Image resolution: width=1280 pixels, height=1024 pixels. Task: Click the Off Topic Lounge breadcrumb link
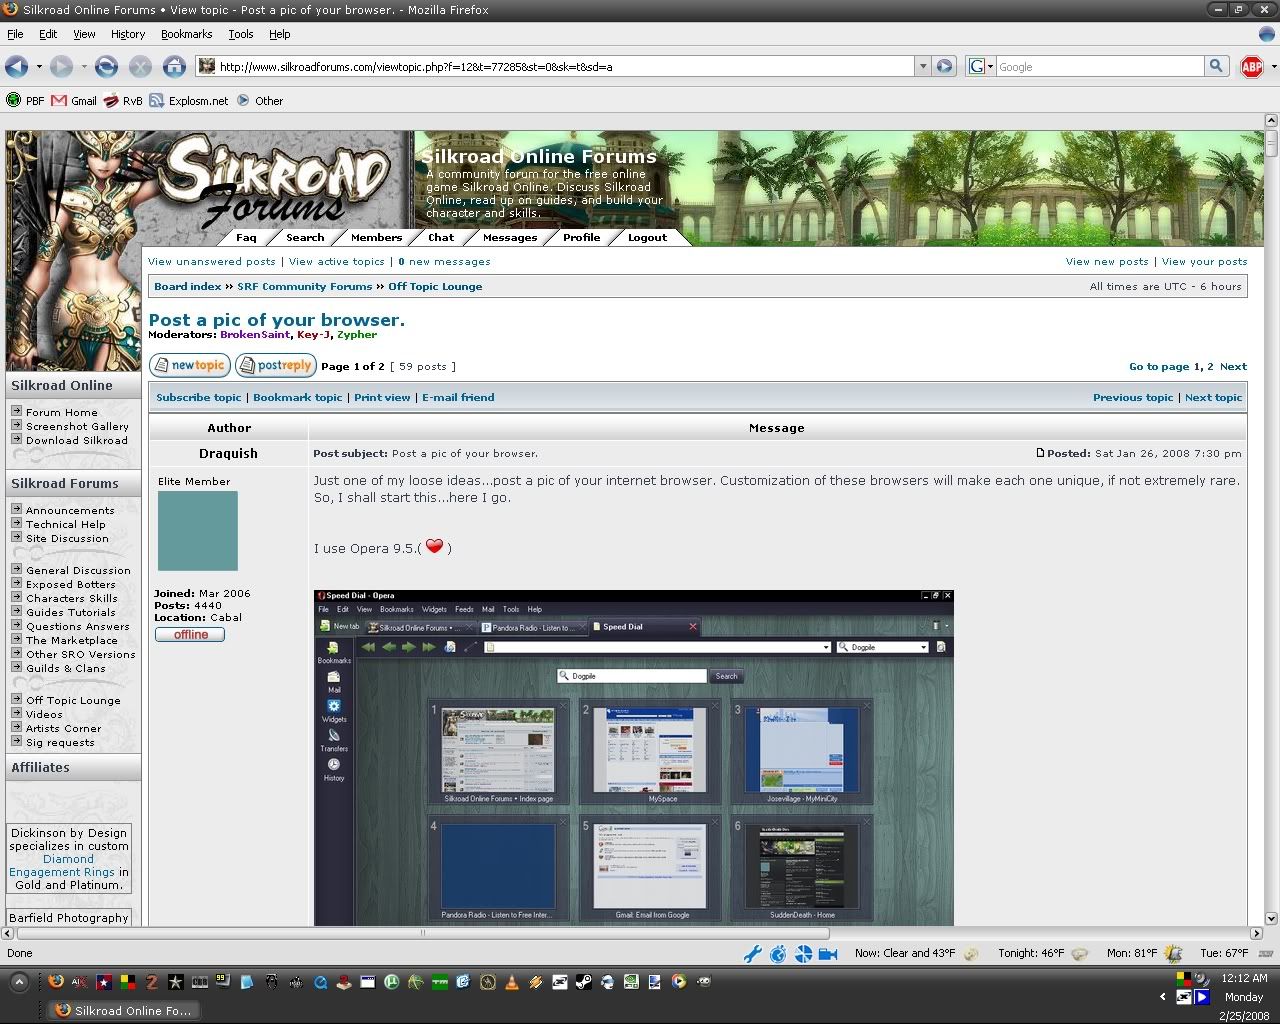pos(435,287)
